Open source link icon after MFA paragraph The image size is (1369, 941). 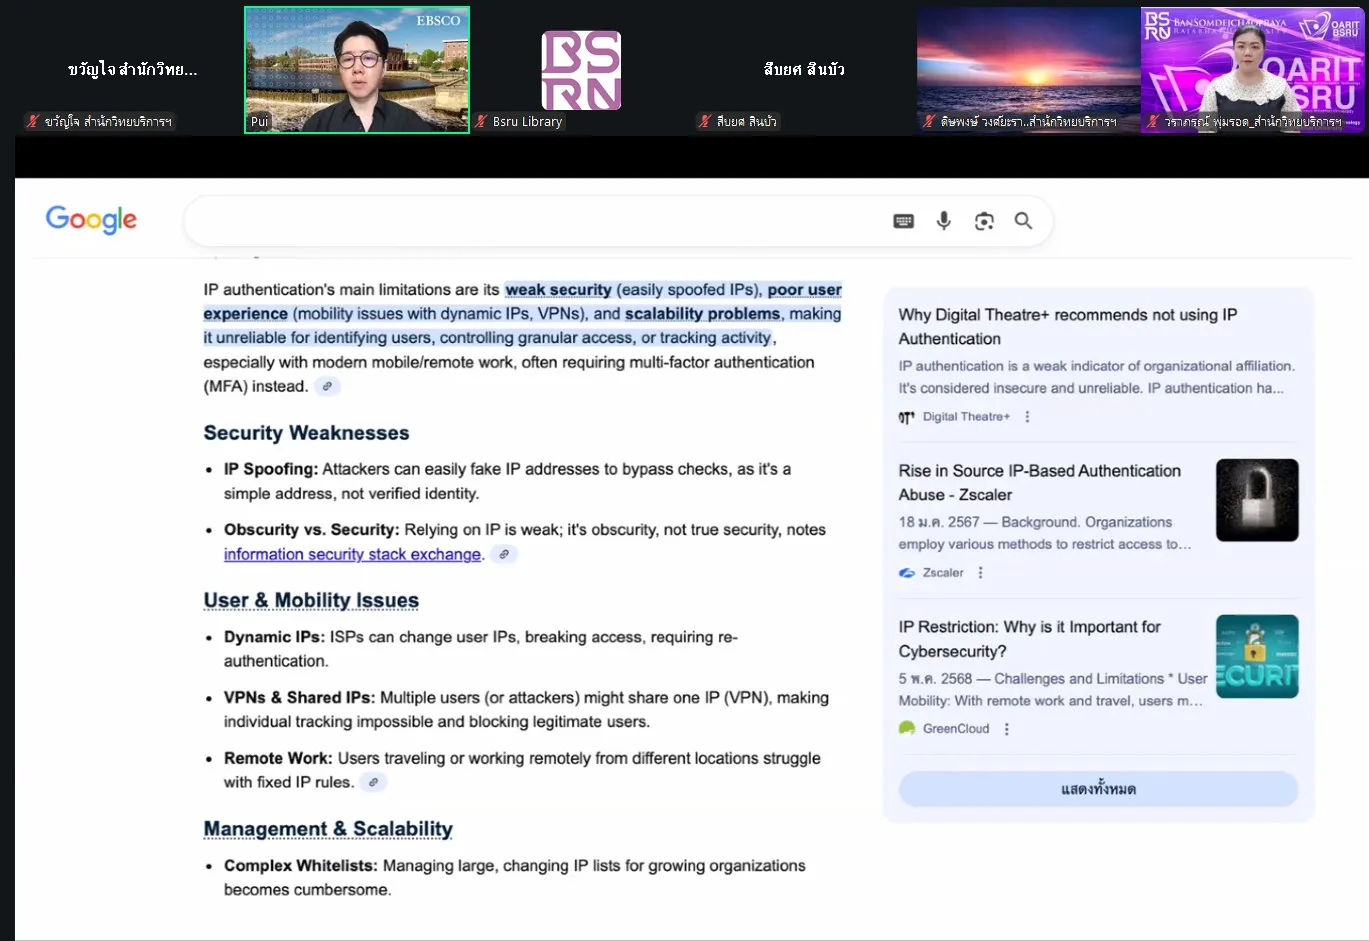point(327,386)
